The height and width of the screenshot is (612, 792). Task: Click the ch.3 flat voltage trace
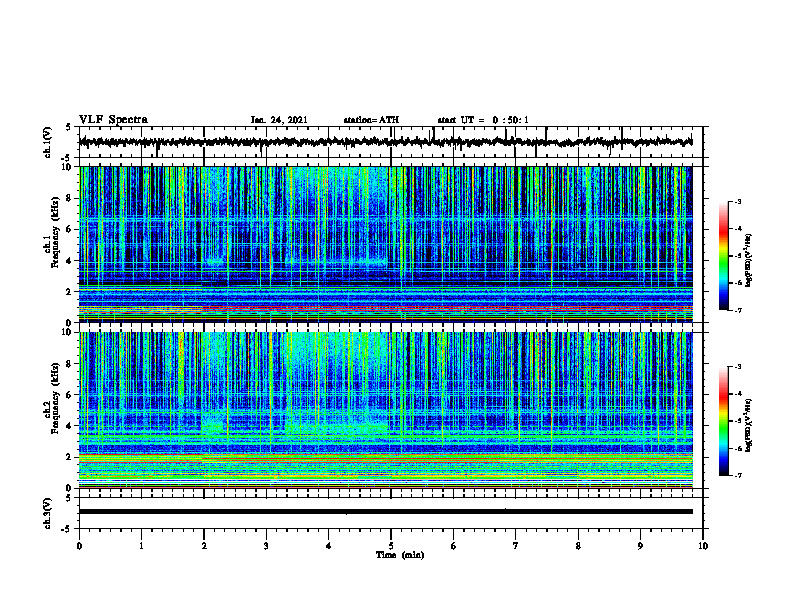coord(385,512)
